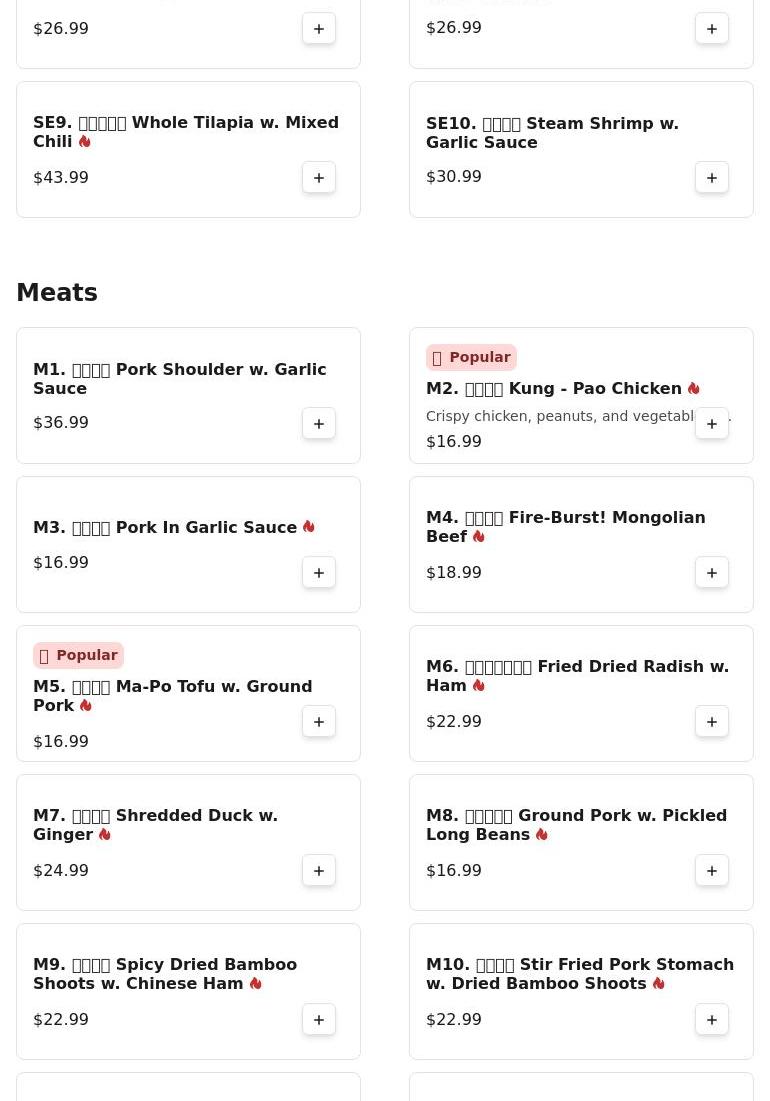
Task: Add M1 Pork Shoulder w. Garlic Sauce
Action: [x=319, y=424]
